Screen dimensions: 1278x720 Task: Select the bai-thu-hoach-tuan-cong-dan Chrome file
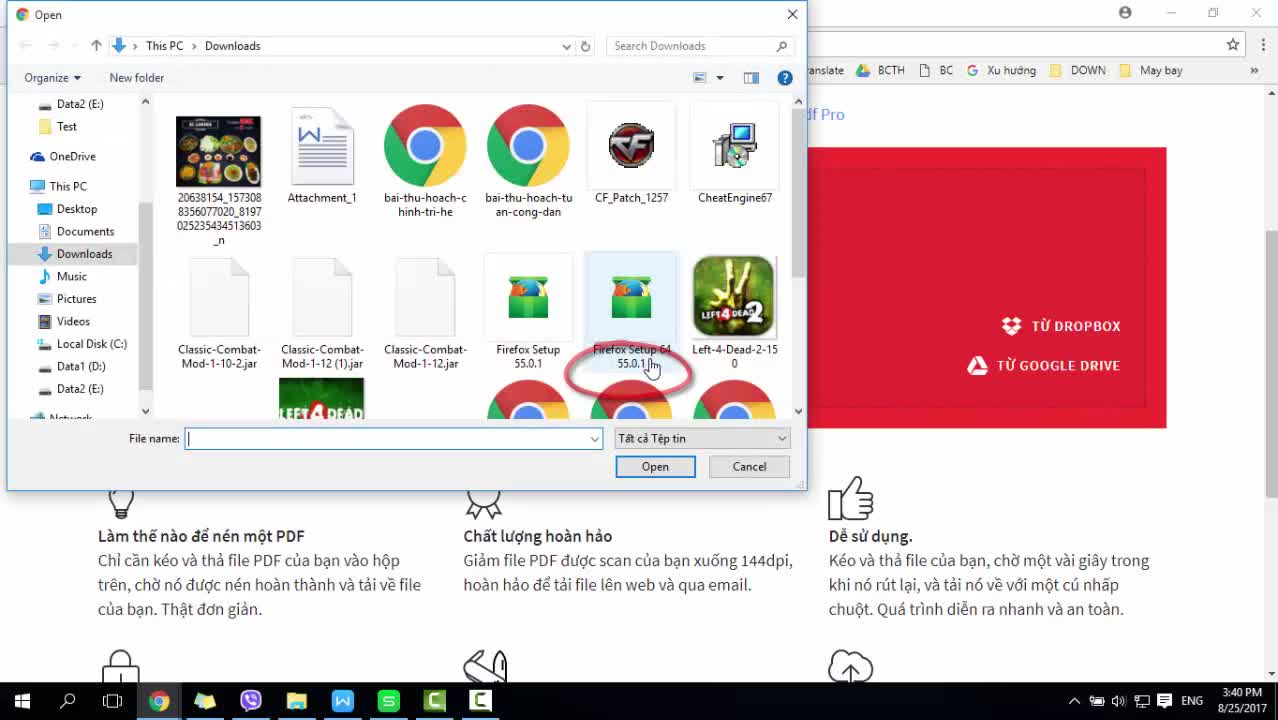coord(528,146)
